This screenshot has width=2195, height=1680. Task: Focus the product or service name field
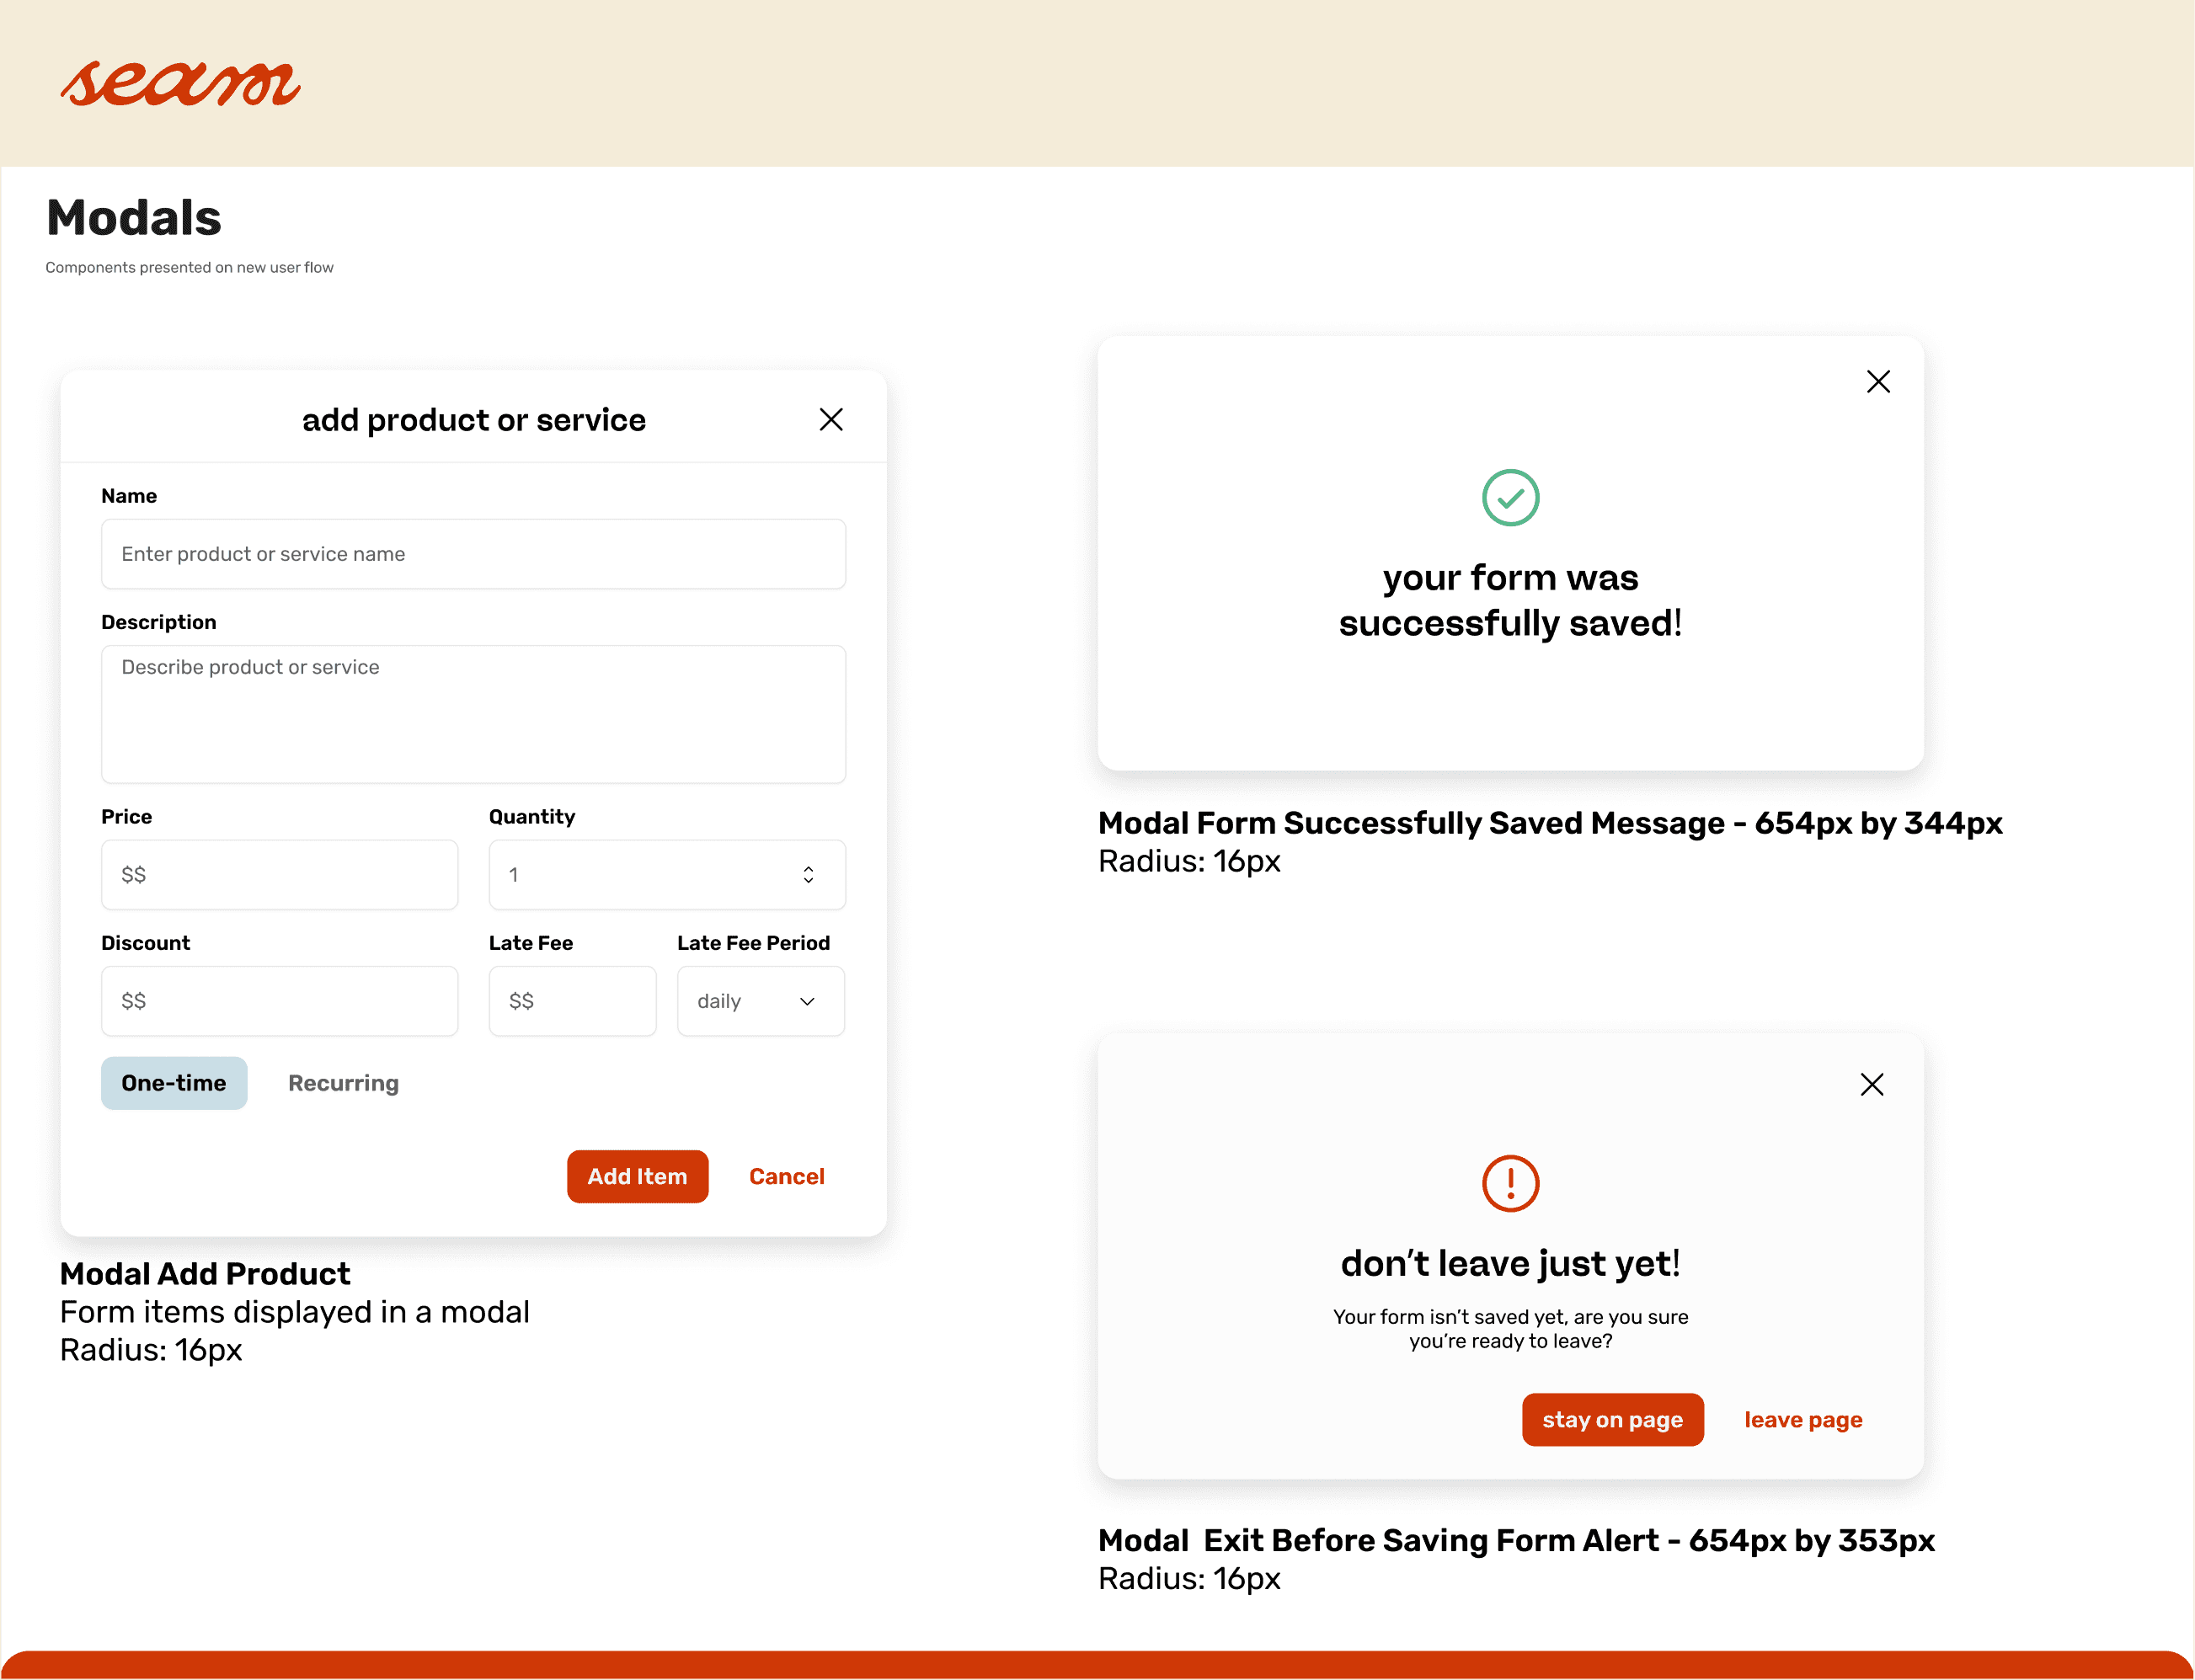[473, 554]
